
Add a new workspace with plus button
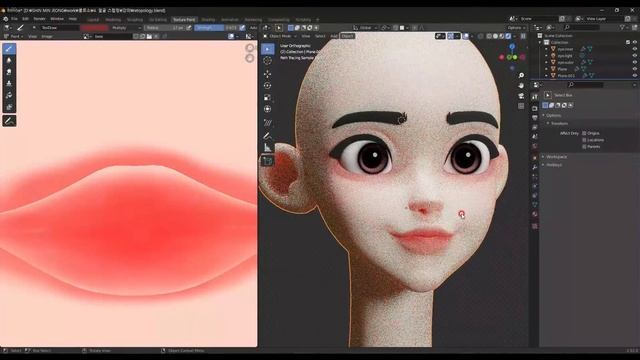pyautogui.click(x=317, y=20)
